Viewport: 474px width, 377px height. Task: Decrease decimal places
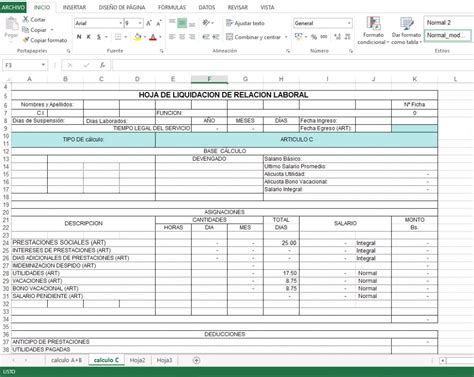(347, 37)
